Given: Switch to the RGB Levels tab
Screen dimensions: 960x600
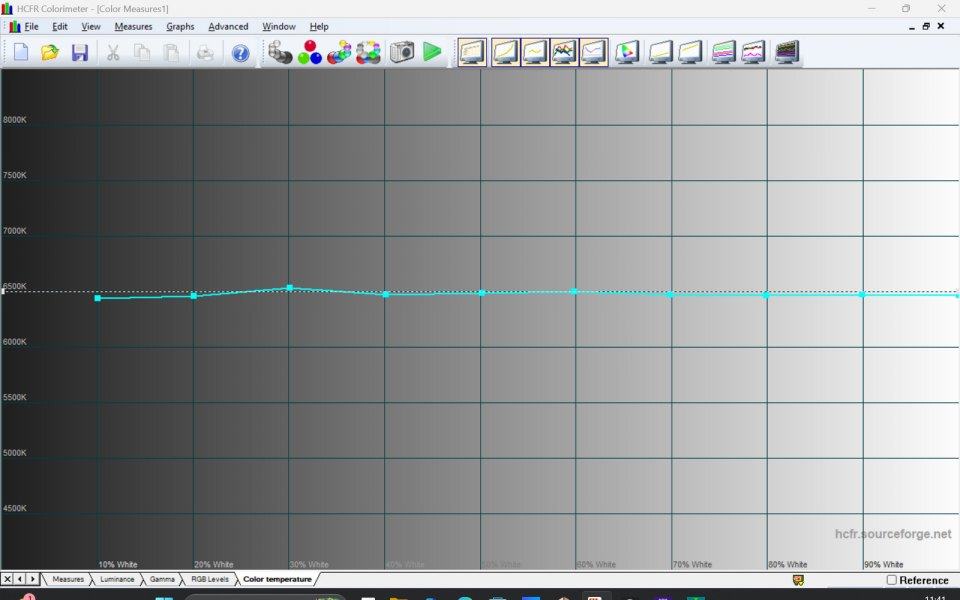Looking at the screenshot, I should 210,579.
